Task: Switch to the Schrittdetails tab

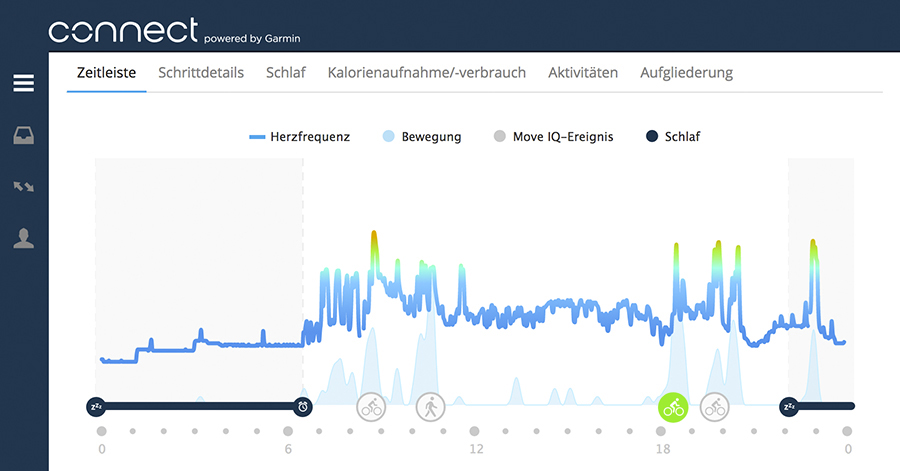Action: coord(201,73)
